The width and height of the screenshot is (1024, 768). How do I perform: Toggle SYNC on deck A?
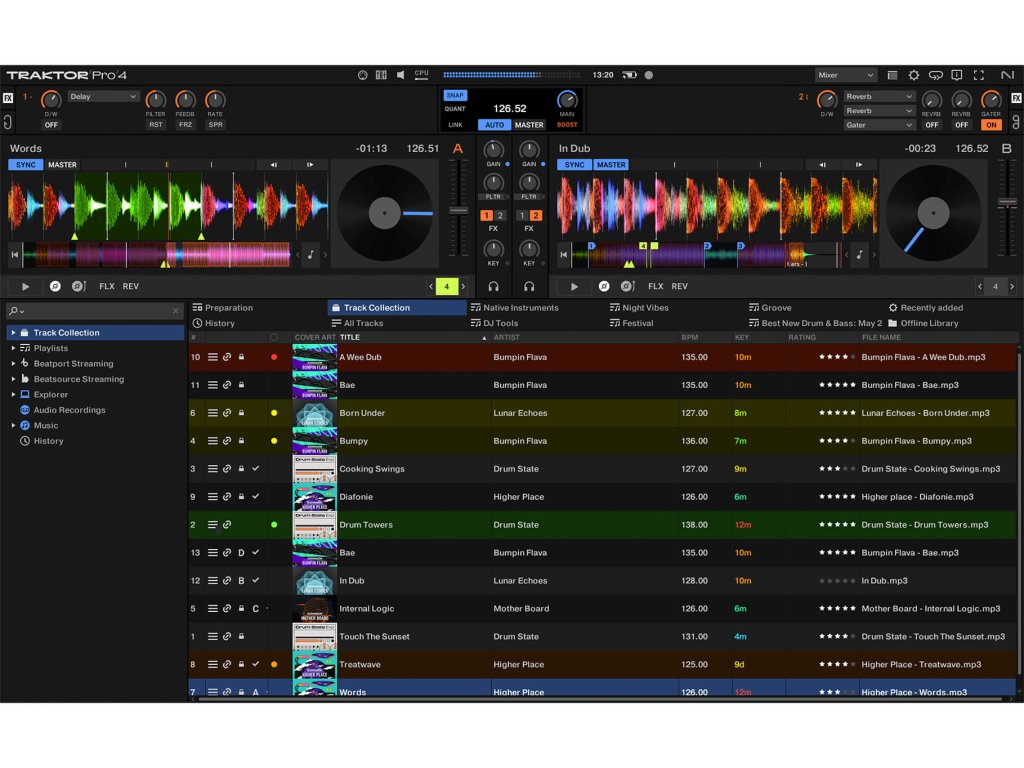[x=25, y=165]
